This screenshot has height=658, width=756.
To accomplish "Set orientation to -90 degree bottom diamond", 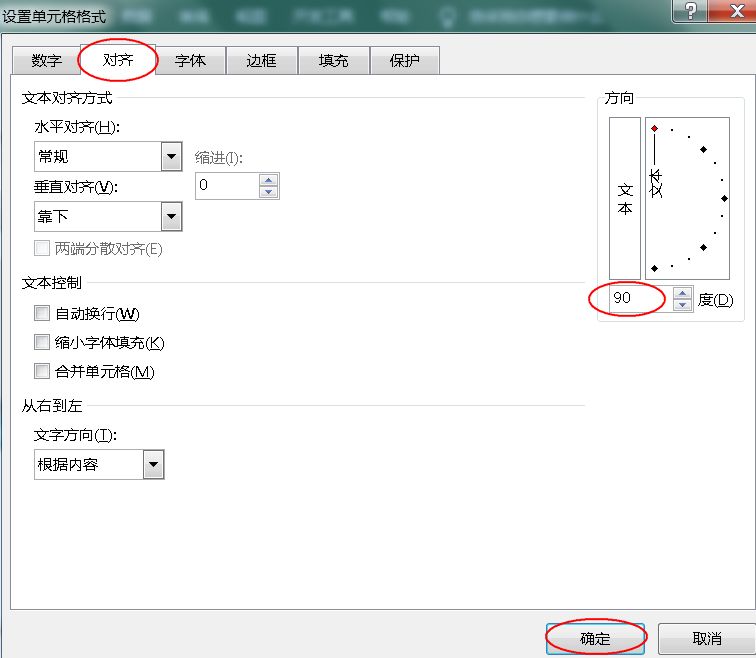I will click(x=654, y=269).
